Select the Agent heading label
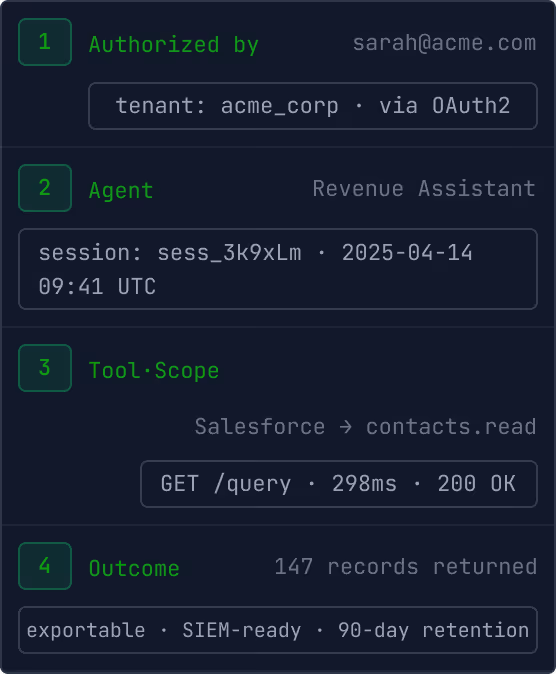Image resolution: width=556 pixels, height=674 pixels. (x=121, y=190)
